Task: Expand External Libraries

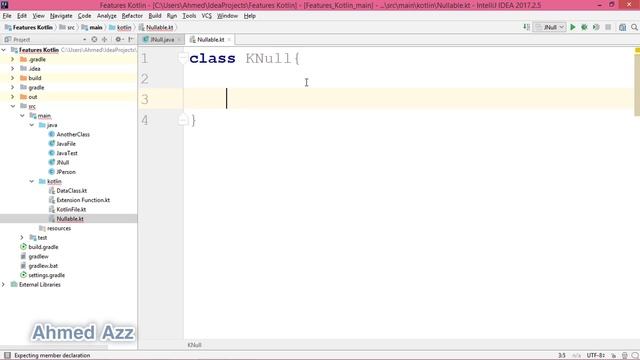Action: [4, 284]
